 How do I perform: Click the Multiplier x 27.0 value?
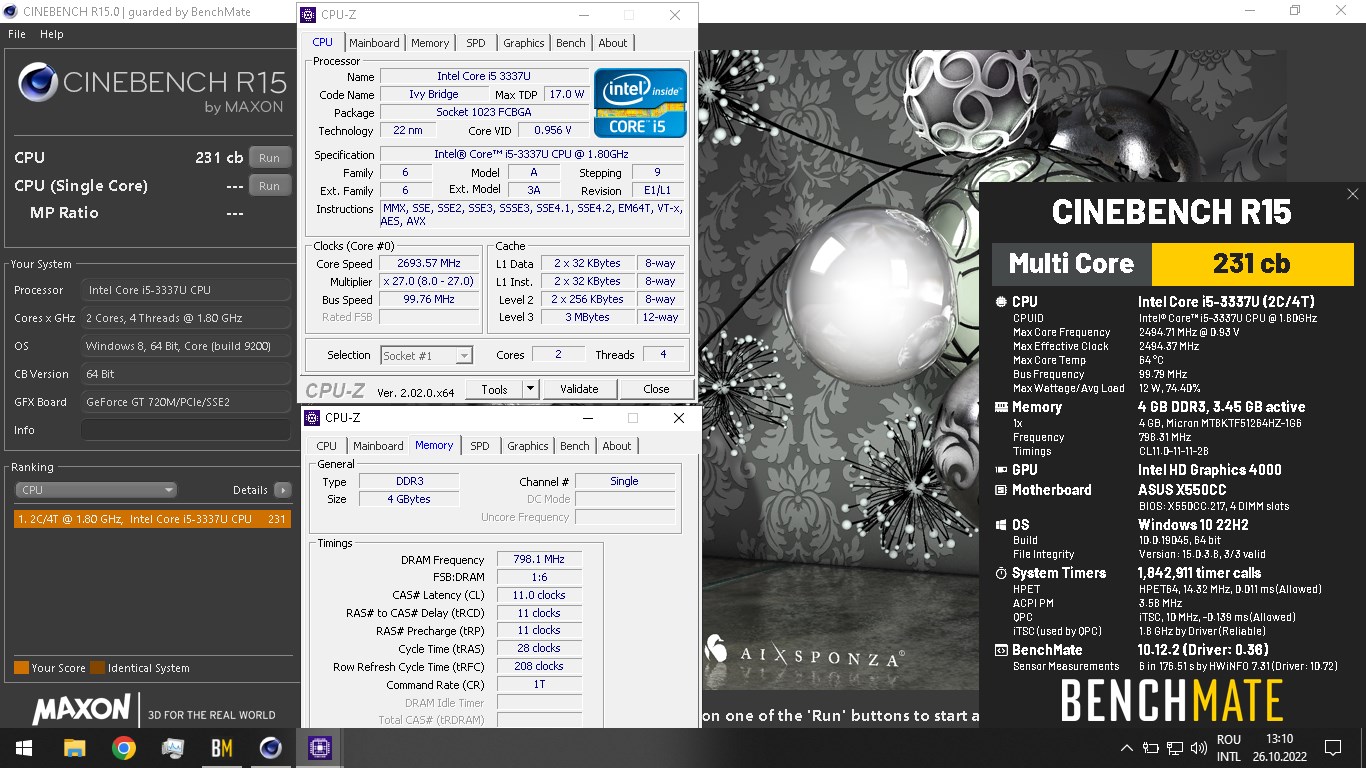(x=429, y=282)
